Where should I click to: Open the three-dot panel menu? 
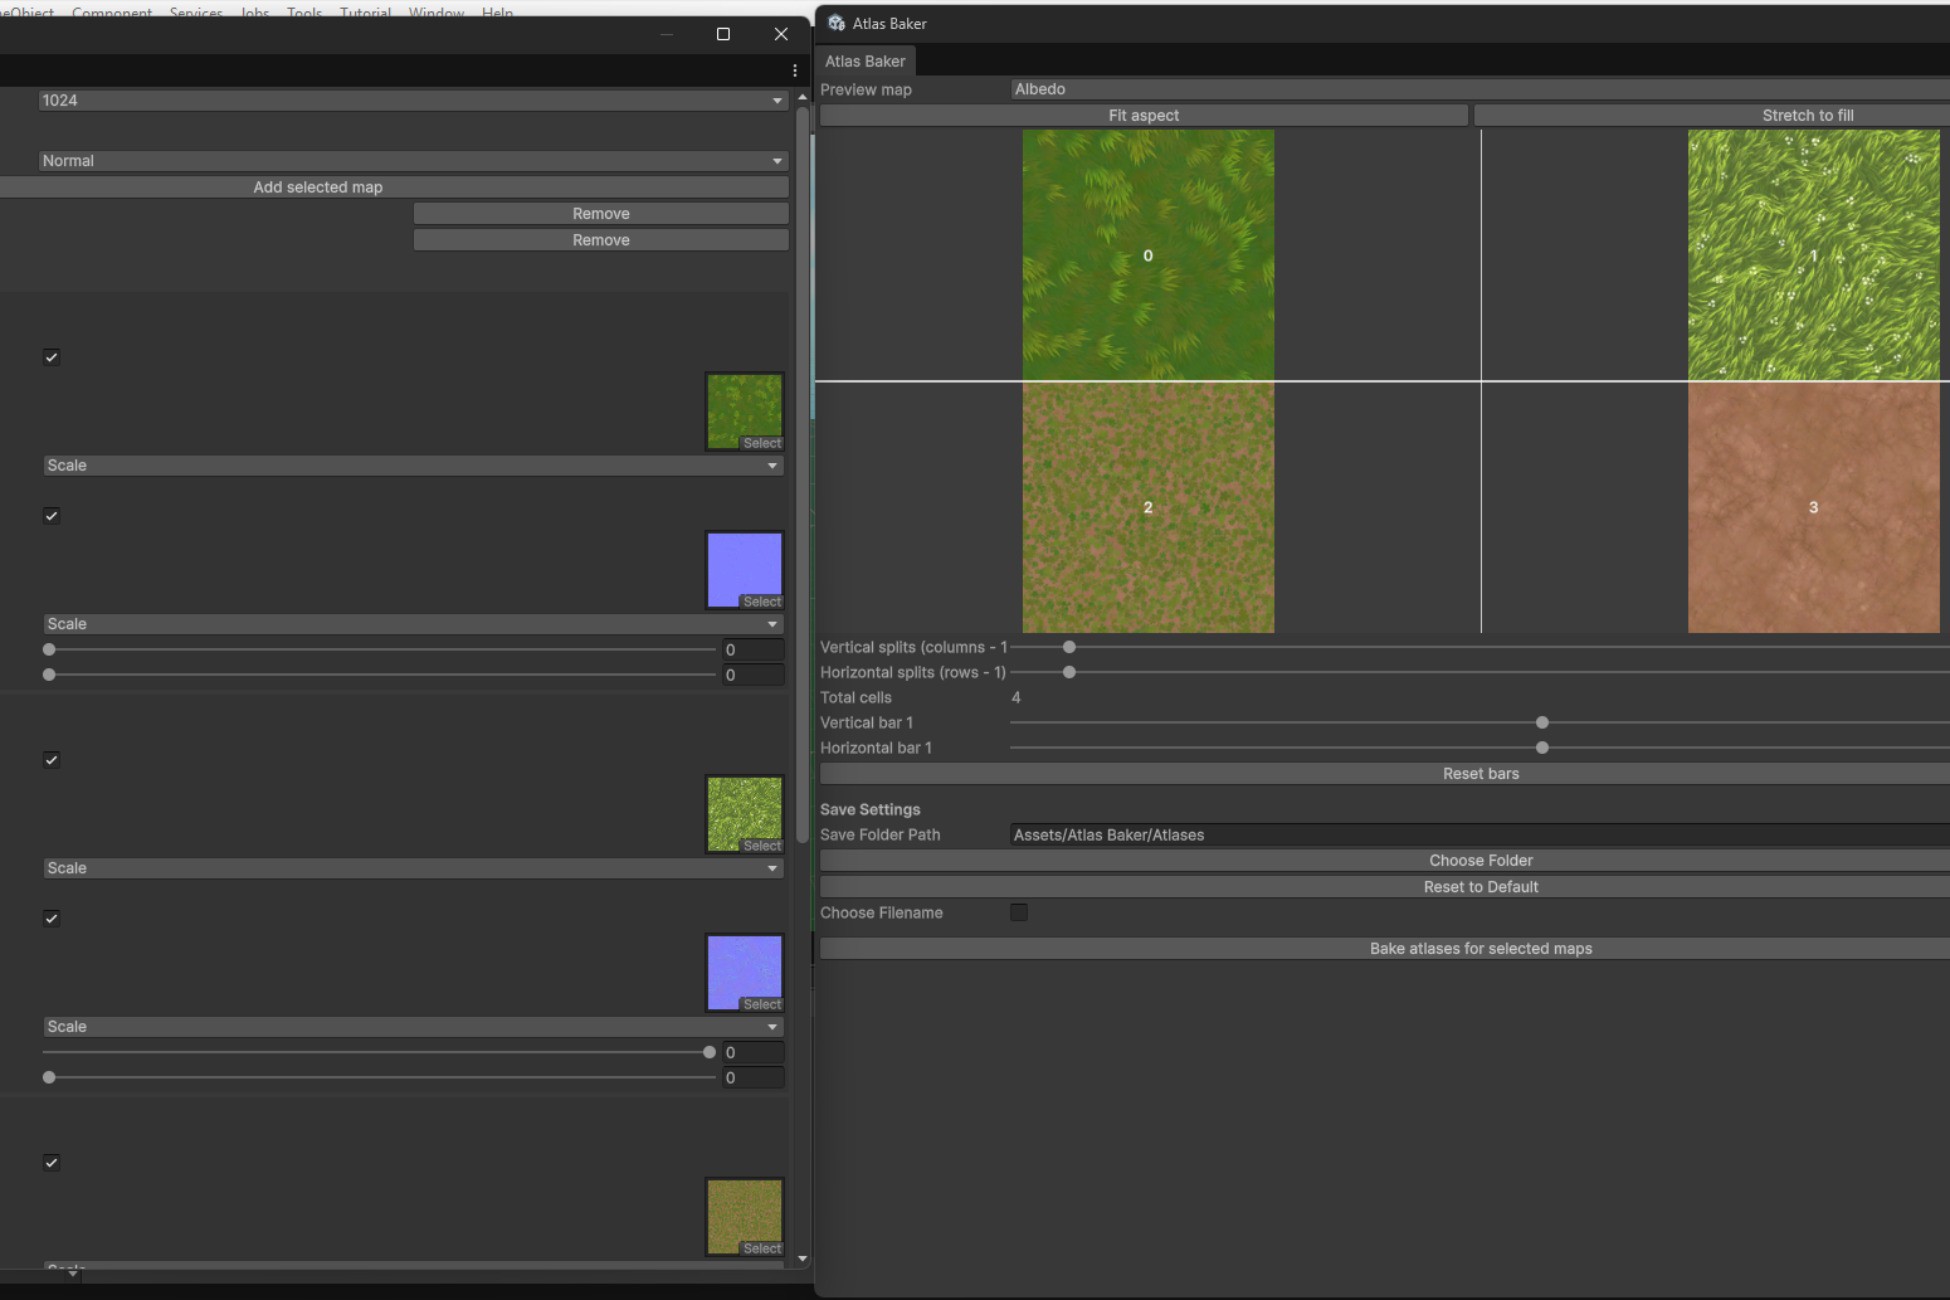[794, 70]
